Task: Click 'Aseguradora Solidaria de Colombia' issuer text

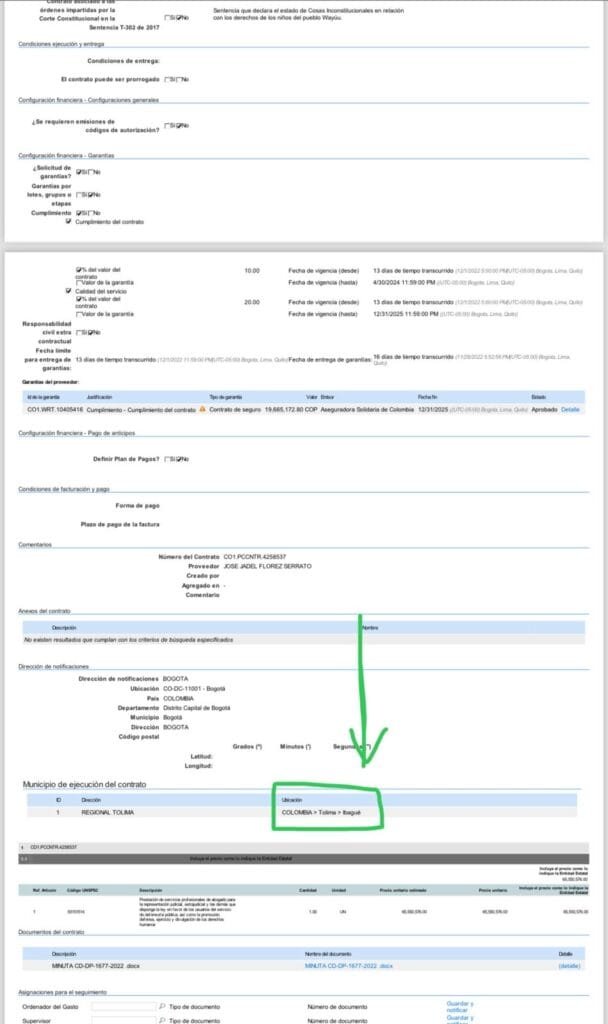Action: [x=367, y=409]
